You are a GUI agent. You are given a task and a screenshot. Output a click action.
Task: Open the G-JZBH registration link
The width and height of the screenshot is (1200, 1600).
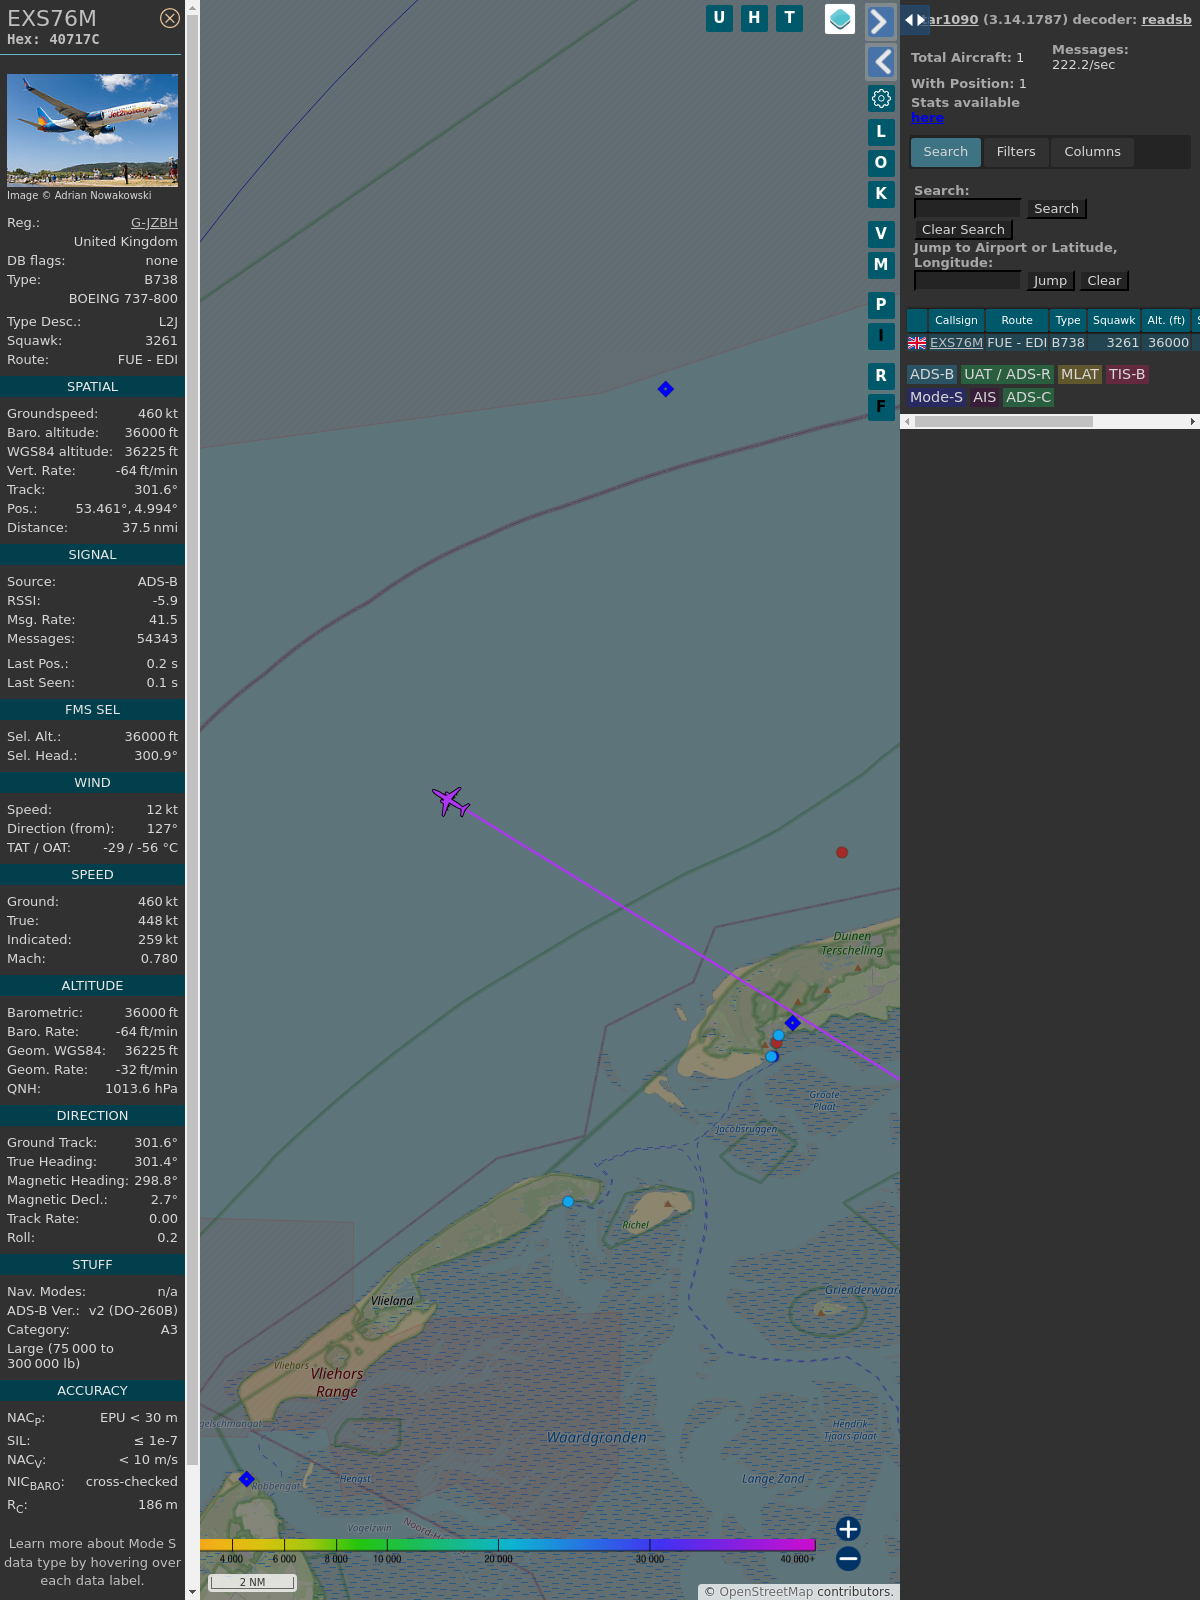pyautogui.click(x=154, y=223)
